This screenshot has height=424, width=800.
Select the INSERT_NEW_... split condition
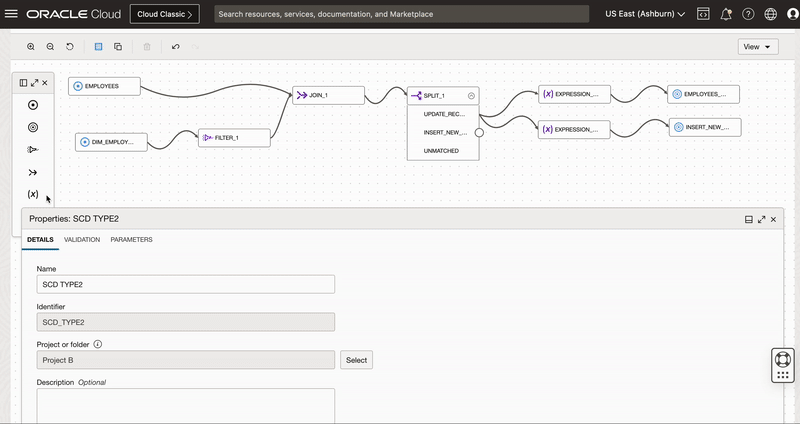pyautogui.click(x=443, y=133)
